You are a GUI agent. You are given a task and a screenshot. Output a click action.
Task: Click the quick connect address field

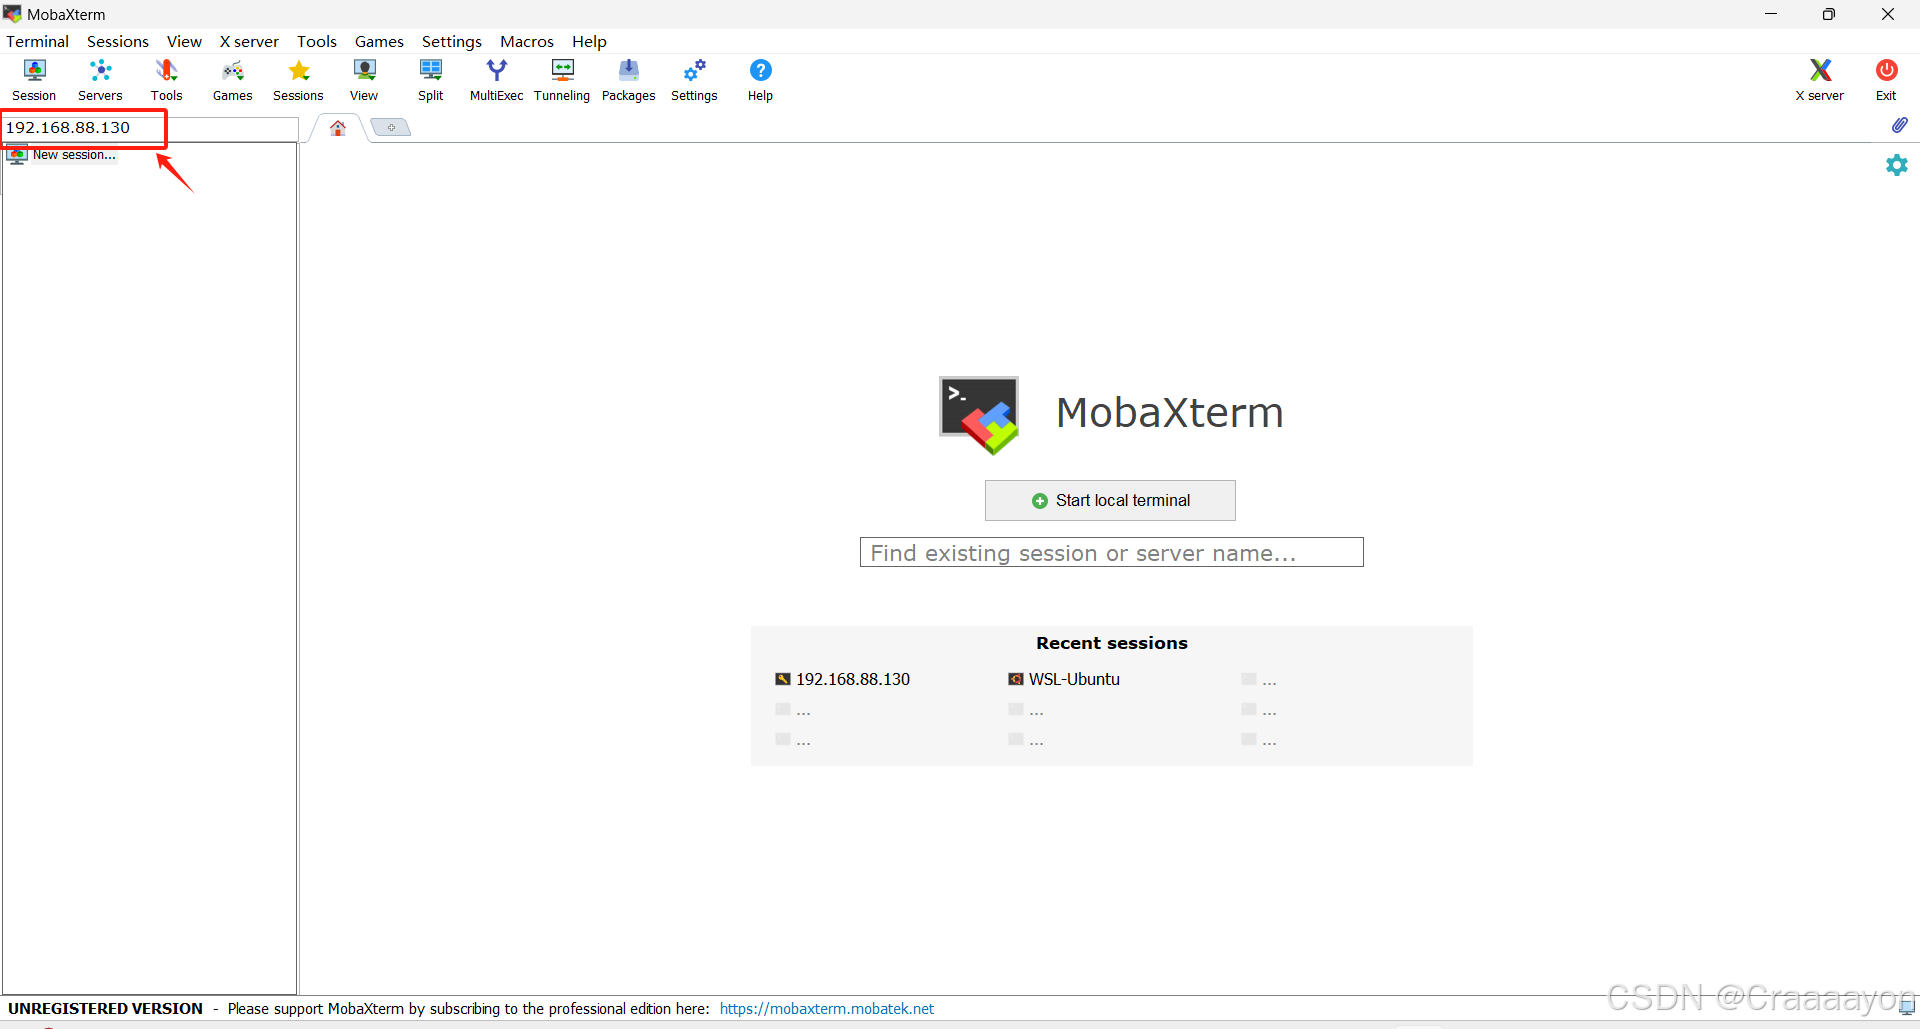[150, 128]
